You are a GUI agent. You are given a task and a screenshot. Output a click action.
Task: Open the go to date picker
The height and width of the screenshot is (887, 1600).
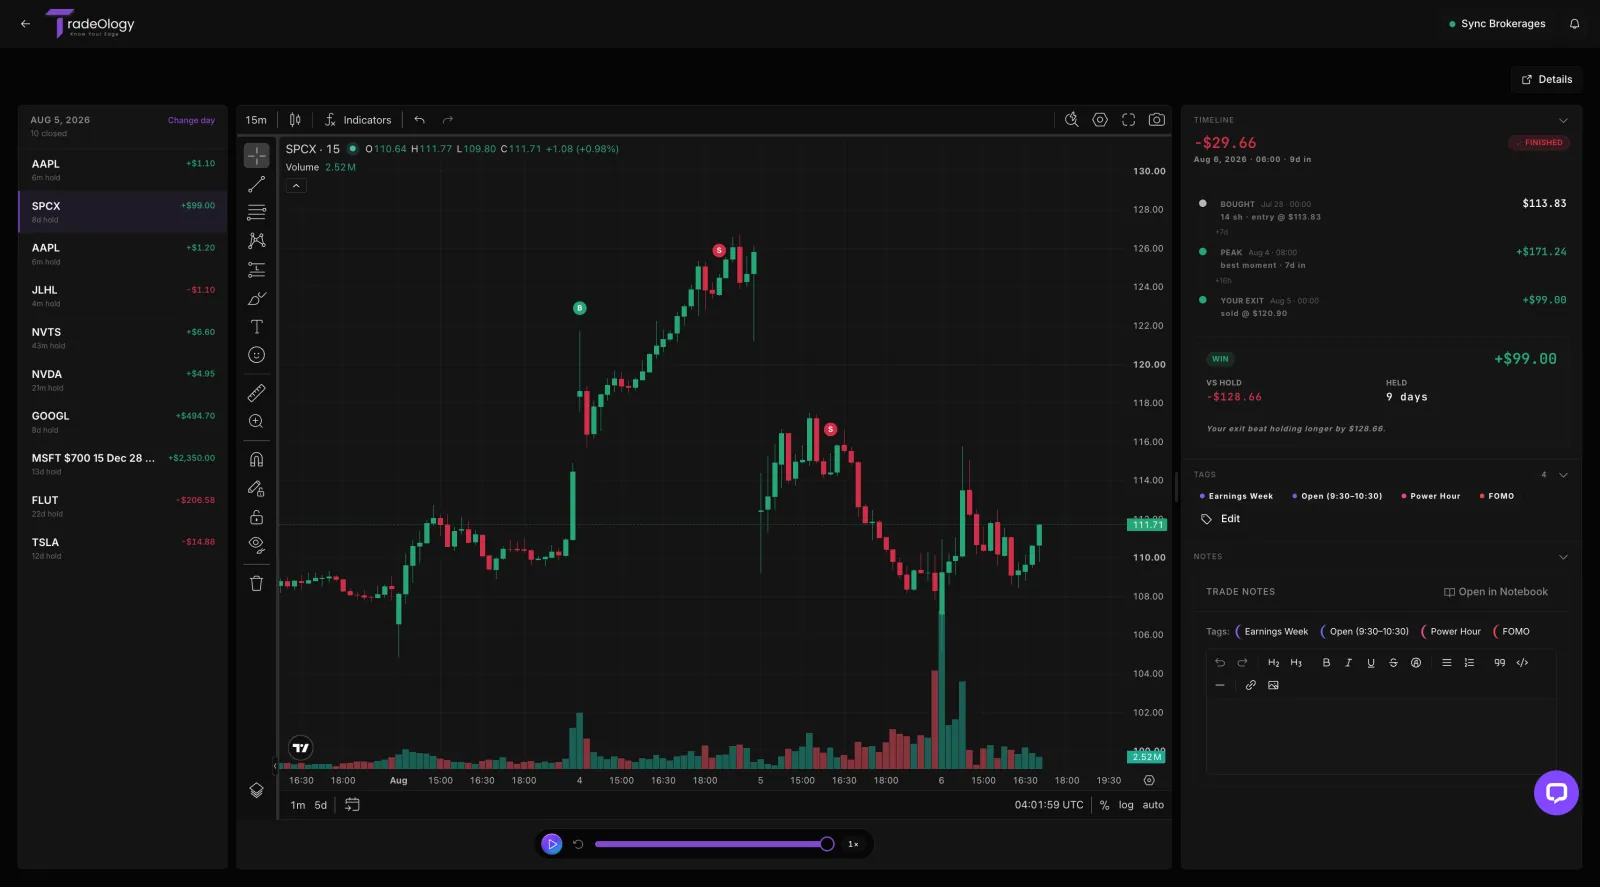click(352, 805)
